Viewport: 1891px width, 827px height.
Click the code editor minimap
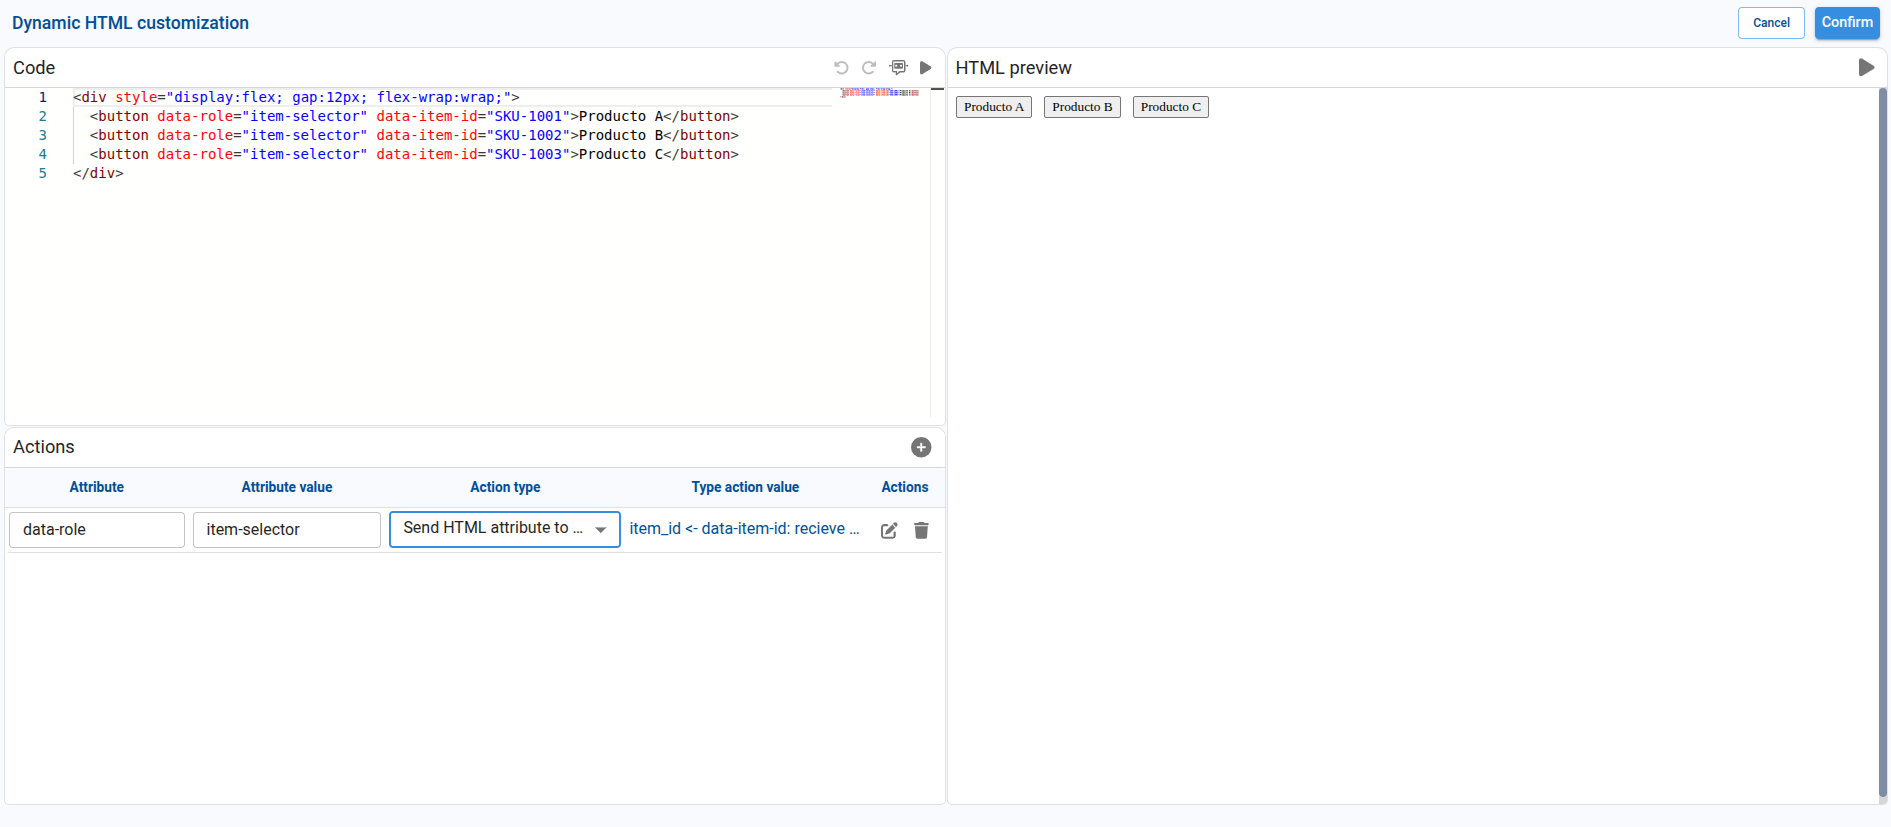(880, 92)
